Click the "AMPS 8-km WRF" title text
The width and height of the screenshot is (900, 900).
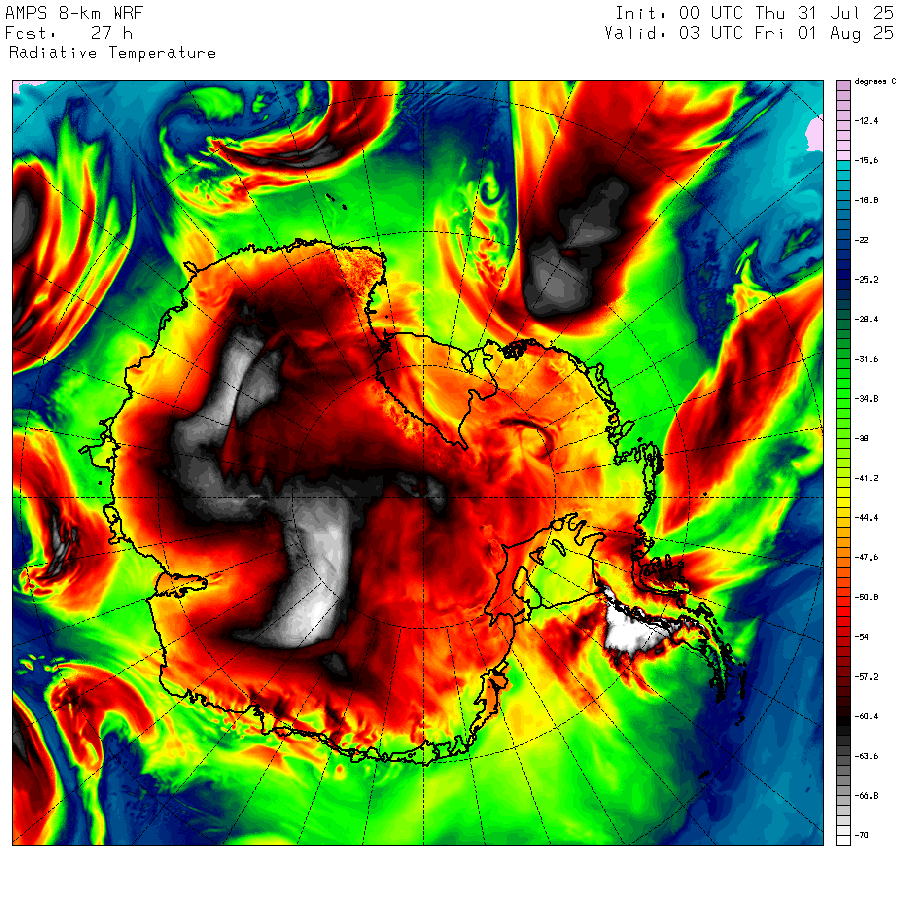tap(74, 13)
